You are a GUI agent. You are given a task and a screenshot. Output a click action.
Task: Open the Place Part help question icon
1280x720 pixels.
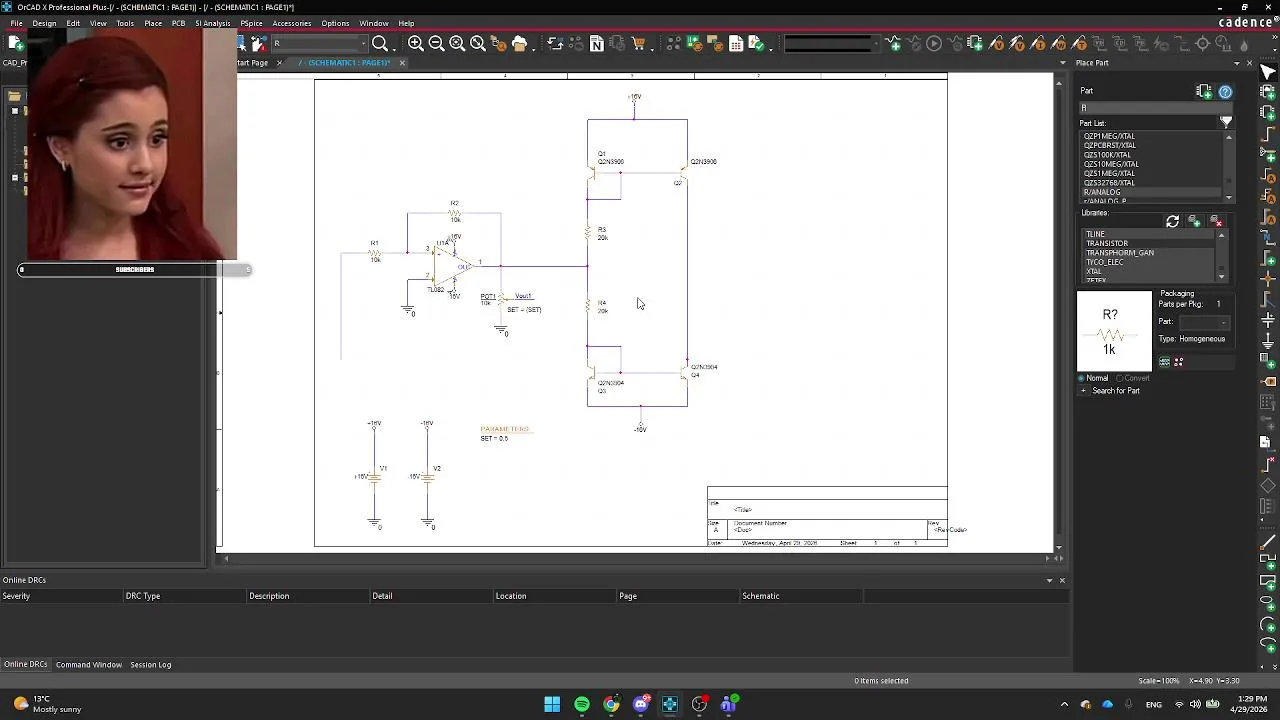click(x=1225, y=91)
